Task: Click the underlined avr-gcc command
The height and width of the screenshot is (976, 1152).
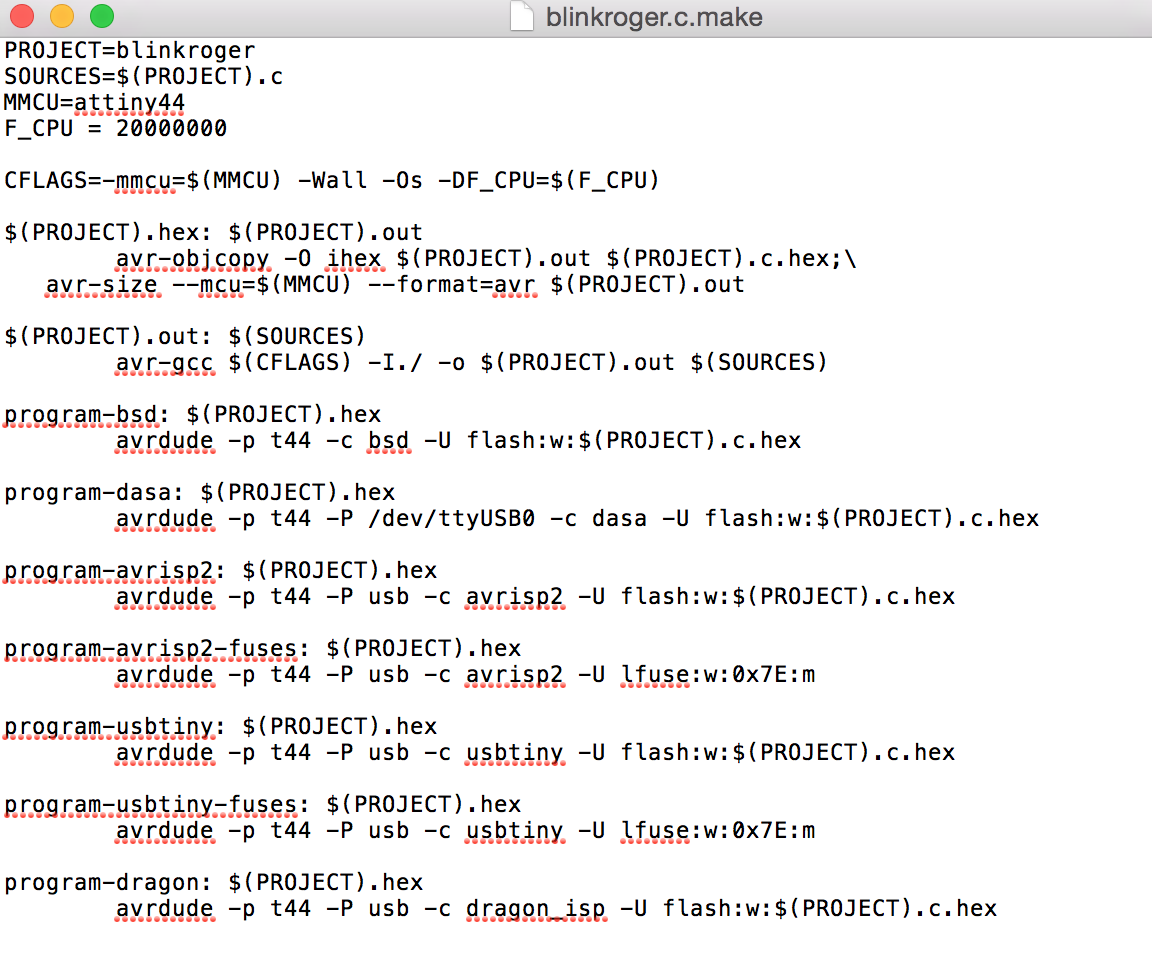Action: pyautogui.click(x=164, y=362)
